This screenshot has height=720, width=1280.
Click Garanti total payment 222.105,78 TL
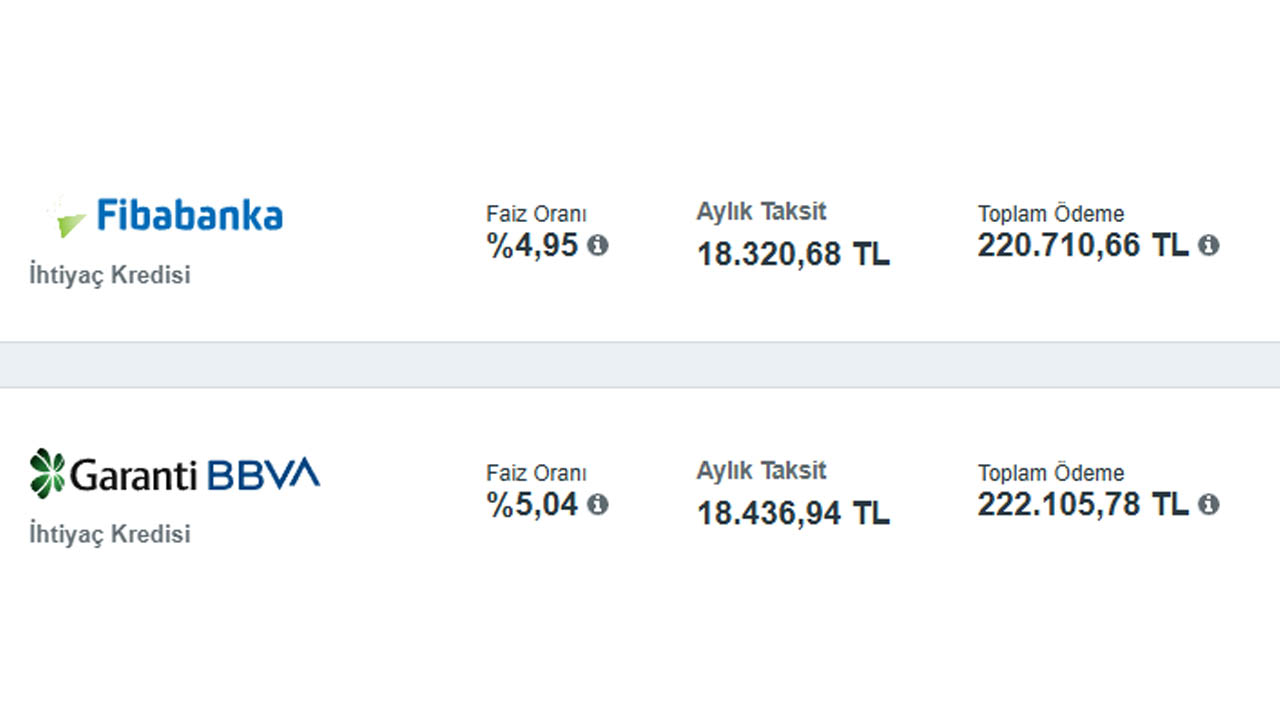coord(1083,504)
